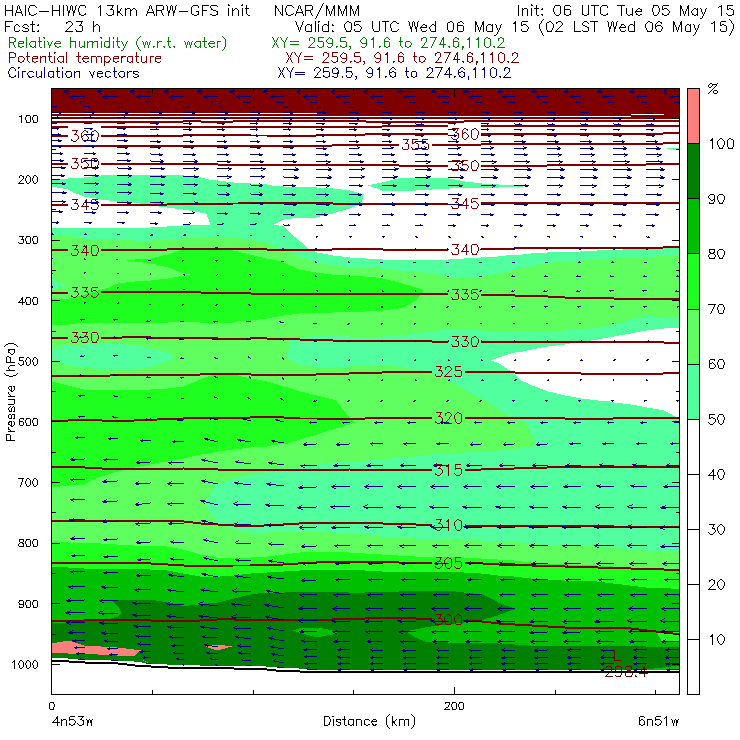Click the darkest green 90–100% colorbar segment
Screen dimensions: 740x740
pyautogui.click(x=693, y=171)
